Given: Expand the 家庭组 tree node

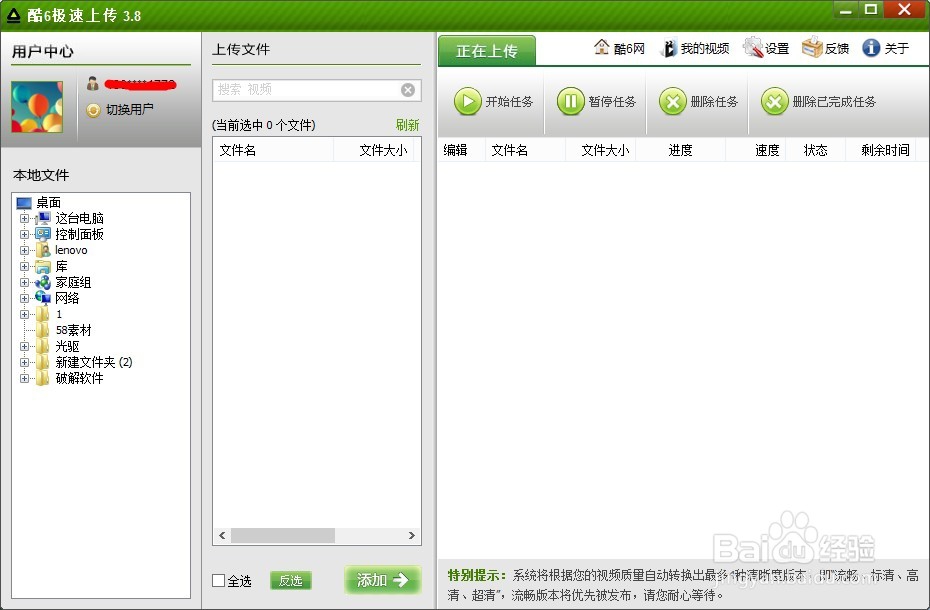Looking at the screenshot, I should pos(24,282).
